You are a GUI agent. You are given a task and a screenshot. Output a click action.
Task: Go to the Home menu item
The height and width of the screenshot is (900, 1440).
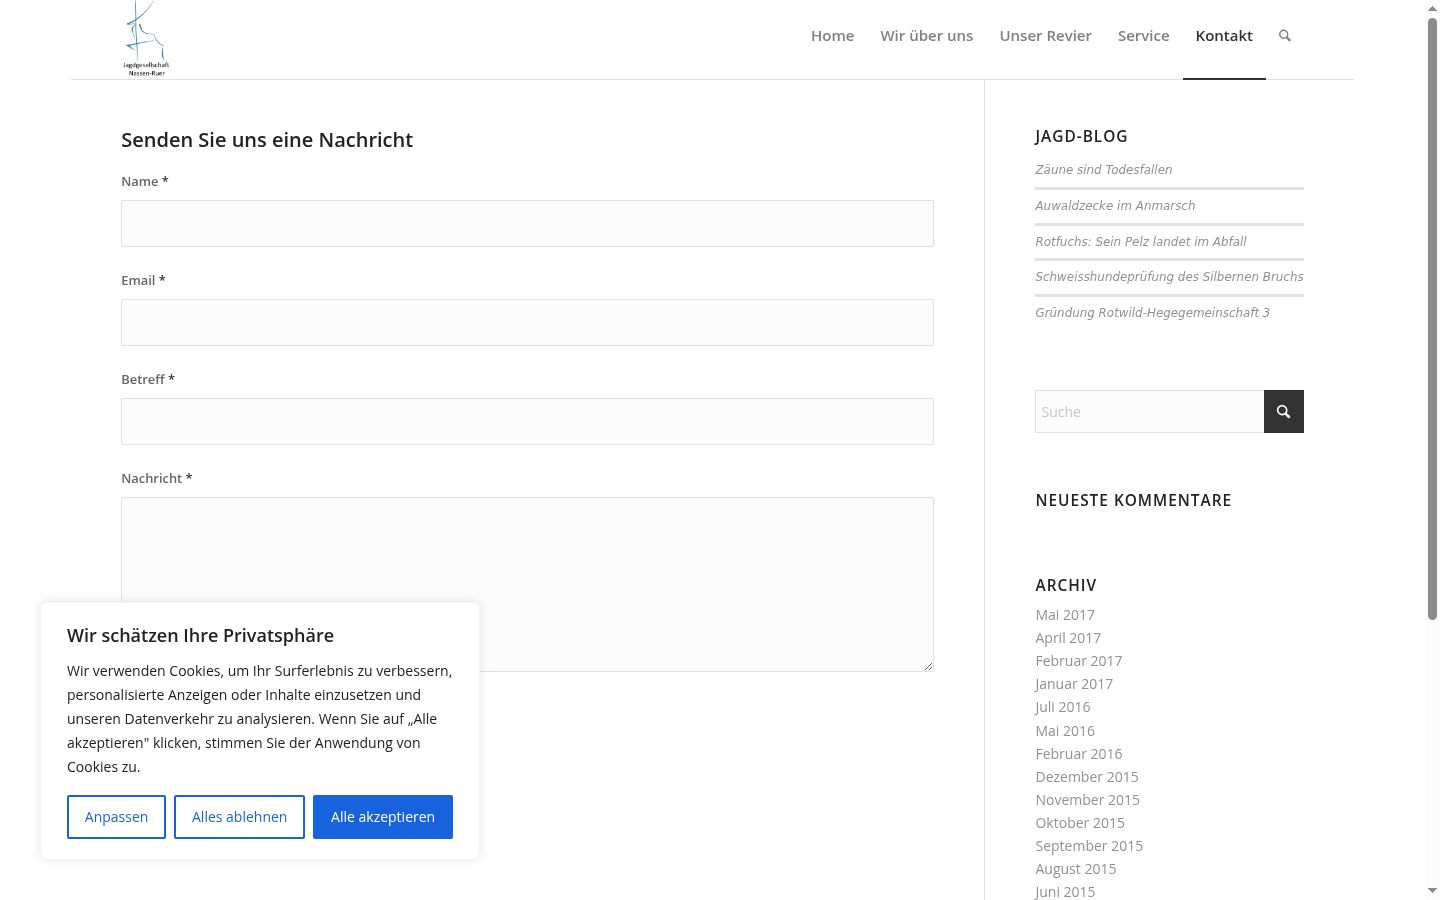(832, 36)
